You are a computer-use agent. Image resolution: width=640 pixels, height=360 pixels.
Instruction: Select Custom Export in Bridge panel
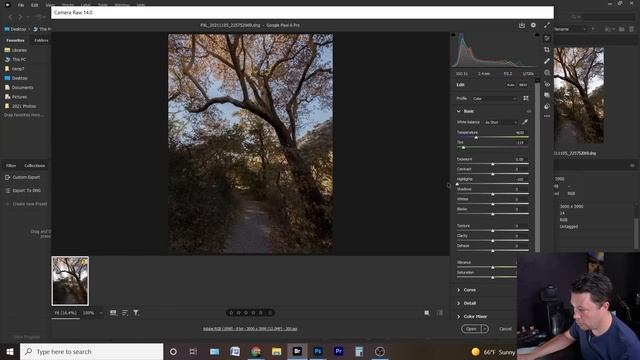click(x=22, y=177)
